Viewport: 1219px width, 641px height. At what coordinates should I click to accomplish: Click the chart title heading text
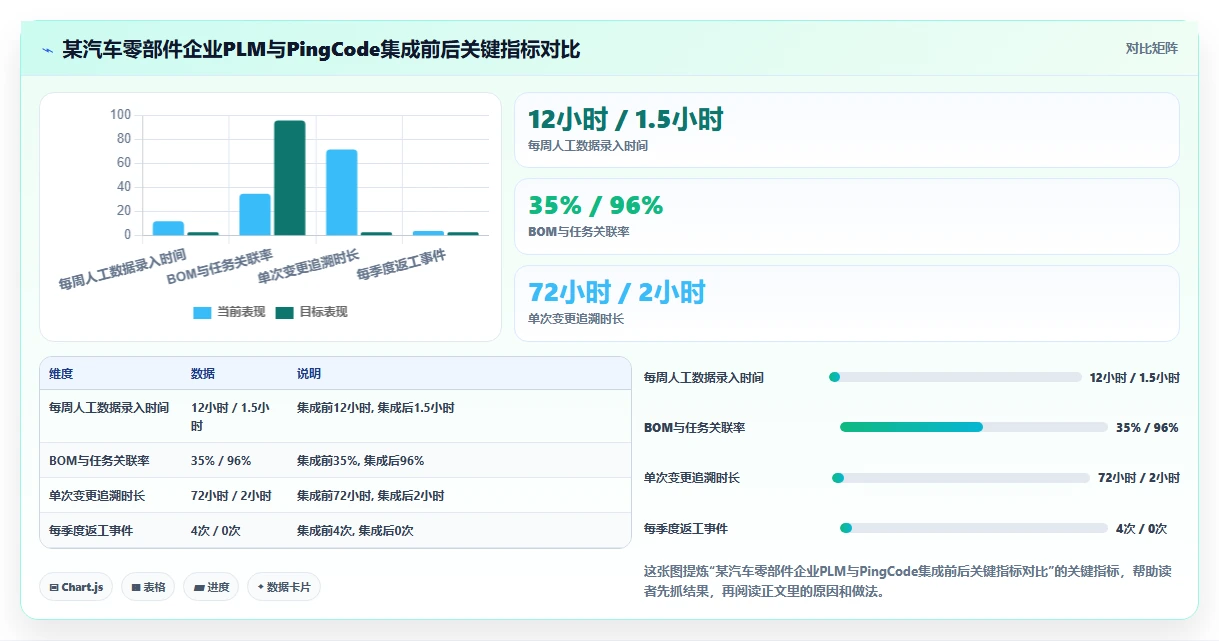321,49
